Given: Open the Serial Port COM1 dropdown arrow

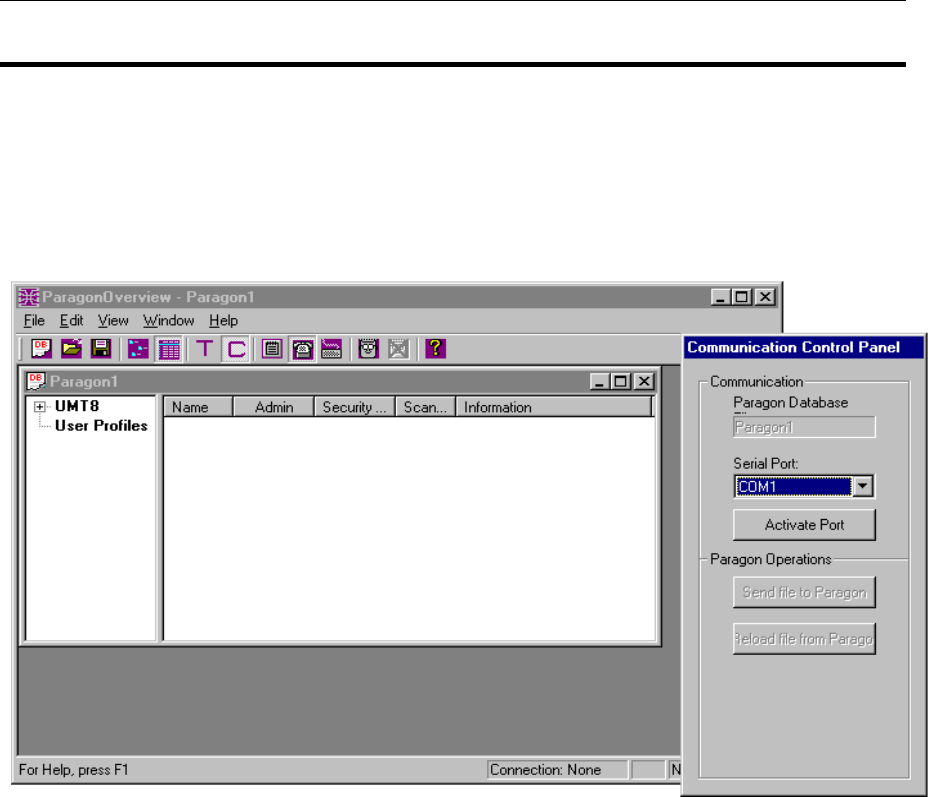Looking at the screenshot, I should (863, 486).
